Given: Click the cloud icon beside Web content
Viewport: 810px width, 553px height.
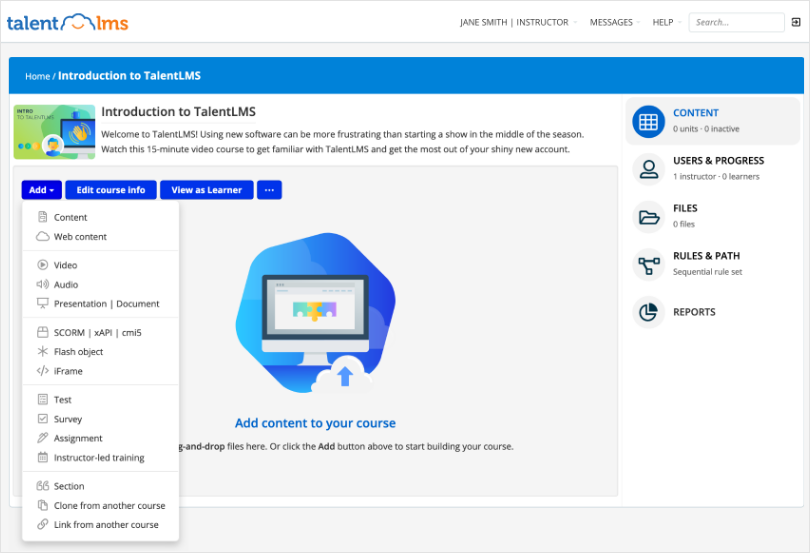Looking at the screenshot, I should click(43, 236).
